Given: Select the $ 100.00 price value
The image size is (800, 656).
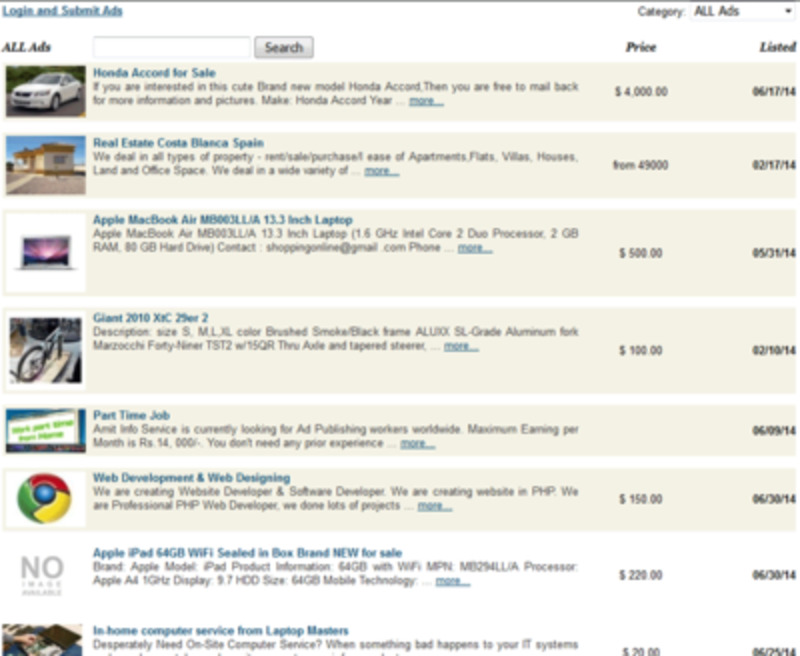Looking at the screenshot, I should click(x=641, y=350).
